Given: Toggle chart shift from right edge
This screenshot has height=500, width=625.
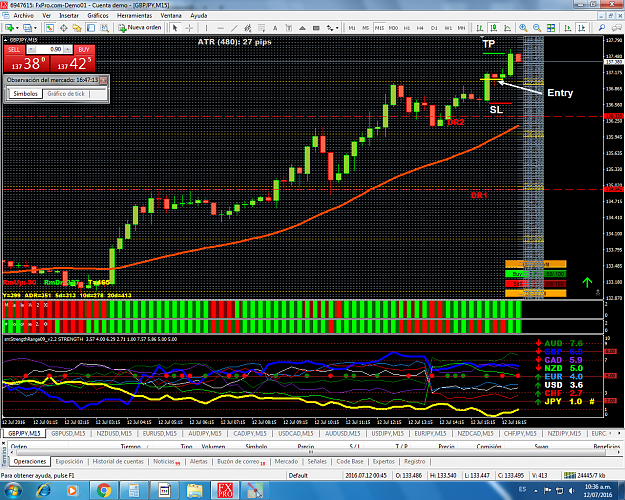Looking at the screenshot, I should pos(582,28).
